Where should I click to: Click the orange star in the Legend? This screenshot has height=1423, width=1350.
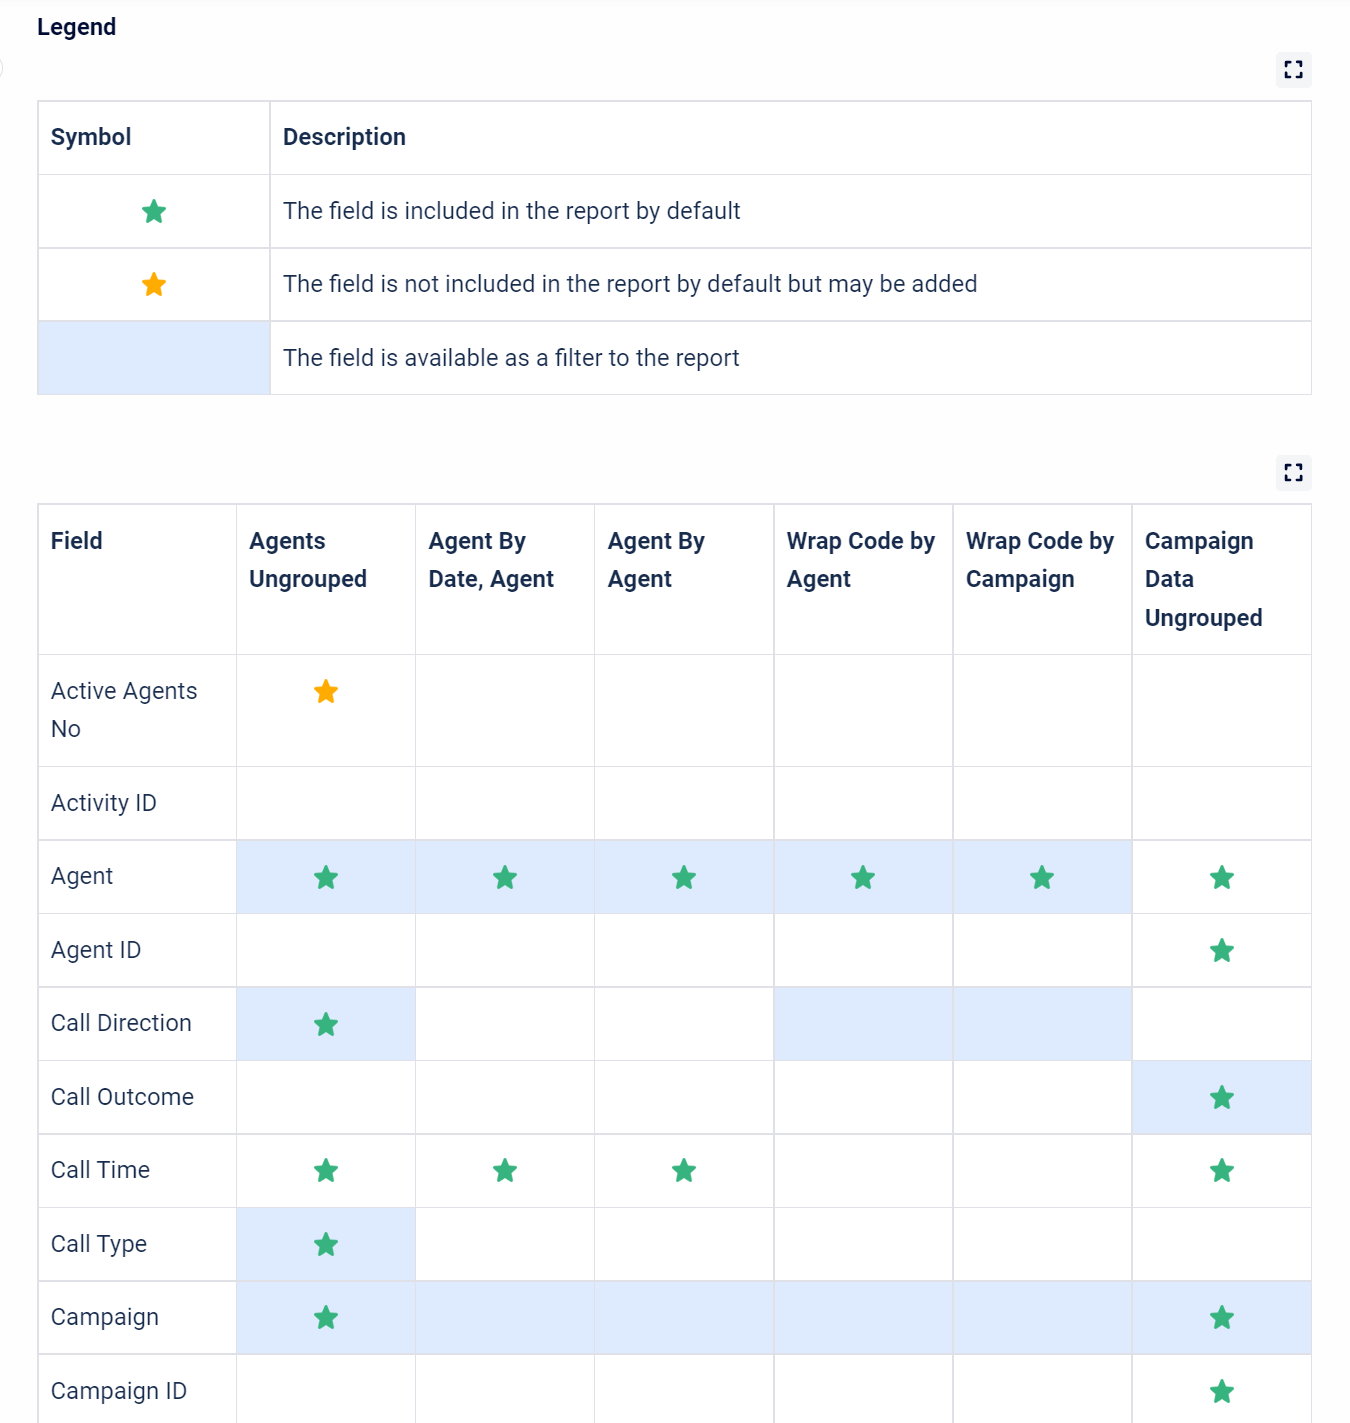coord(154,285)
